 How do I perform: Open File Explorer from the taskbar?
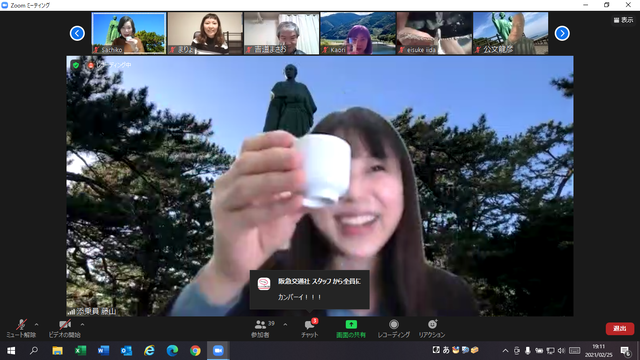pyautogui.click(x=57, y=351)
